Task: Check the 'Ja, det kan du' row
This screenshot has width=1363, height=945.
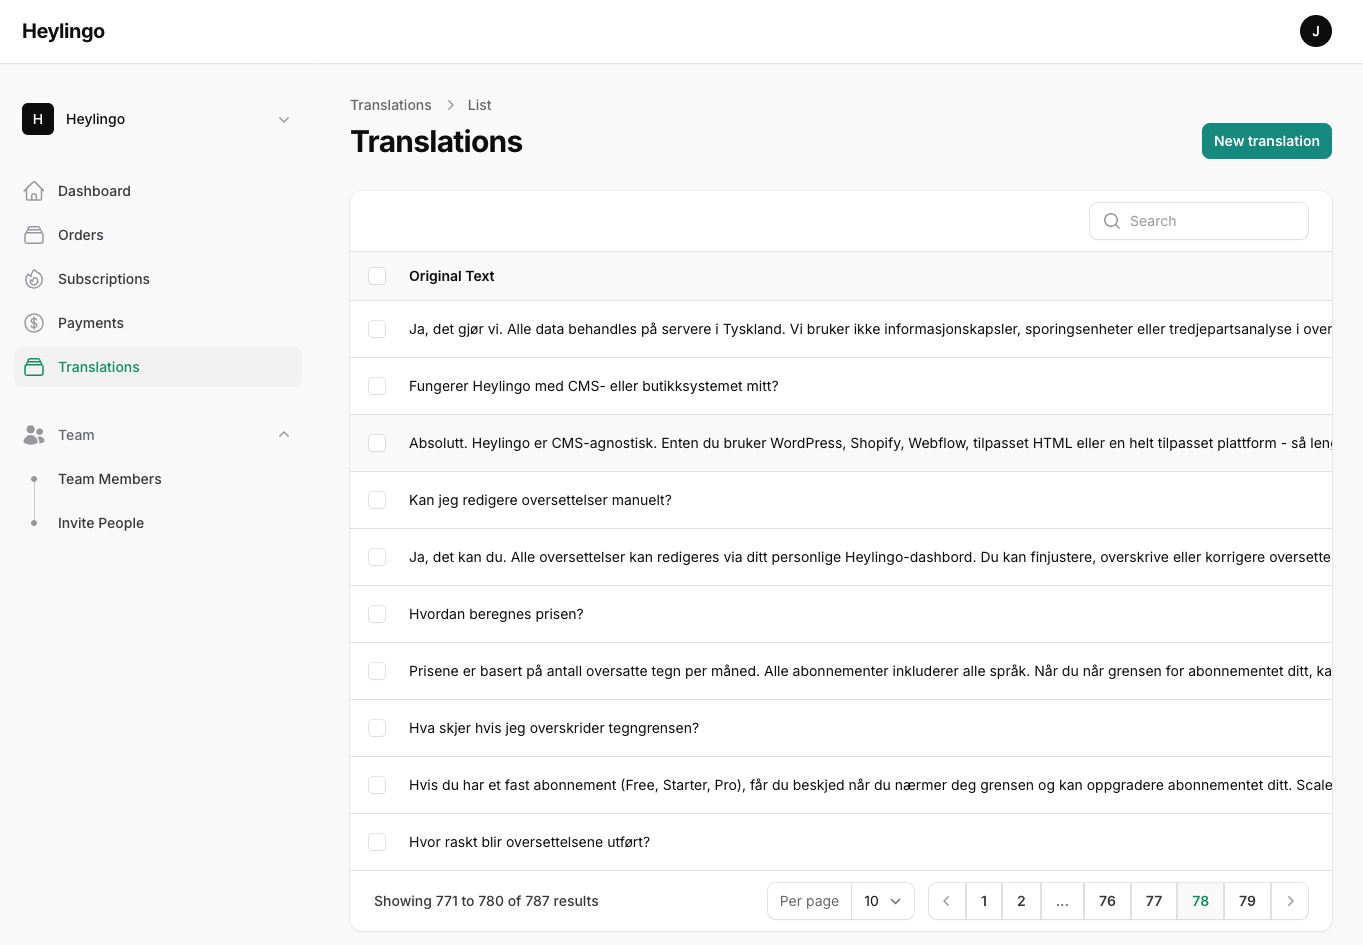Action: click(377, 557)
